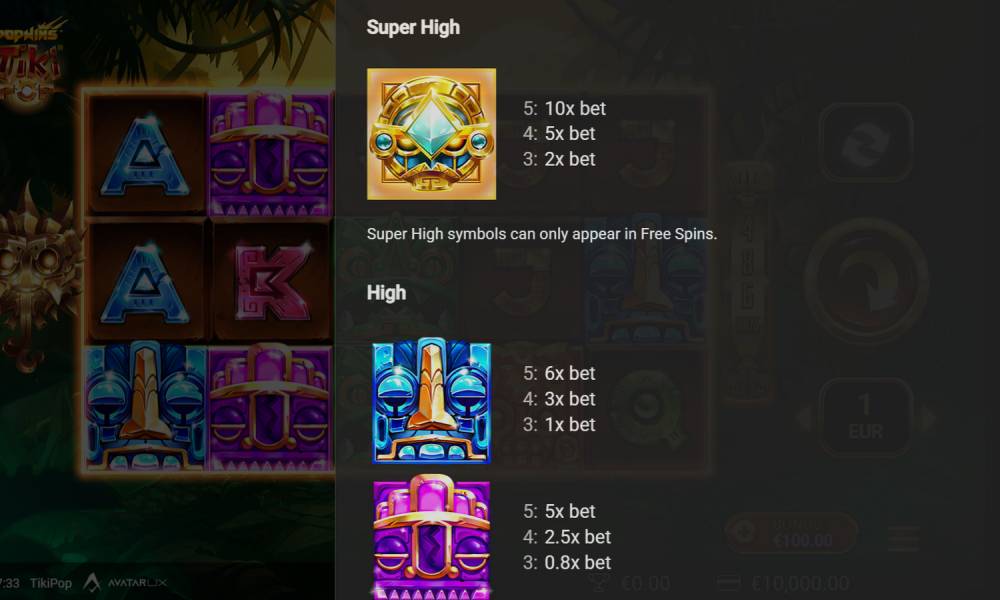1000x600 pixels.
Task: Click the top blue A reel symbol
Action: [145, 155]
